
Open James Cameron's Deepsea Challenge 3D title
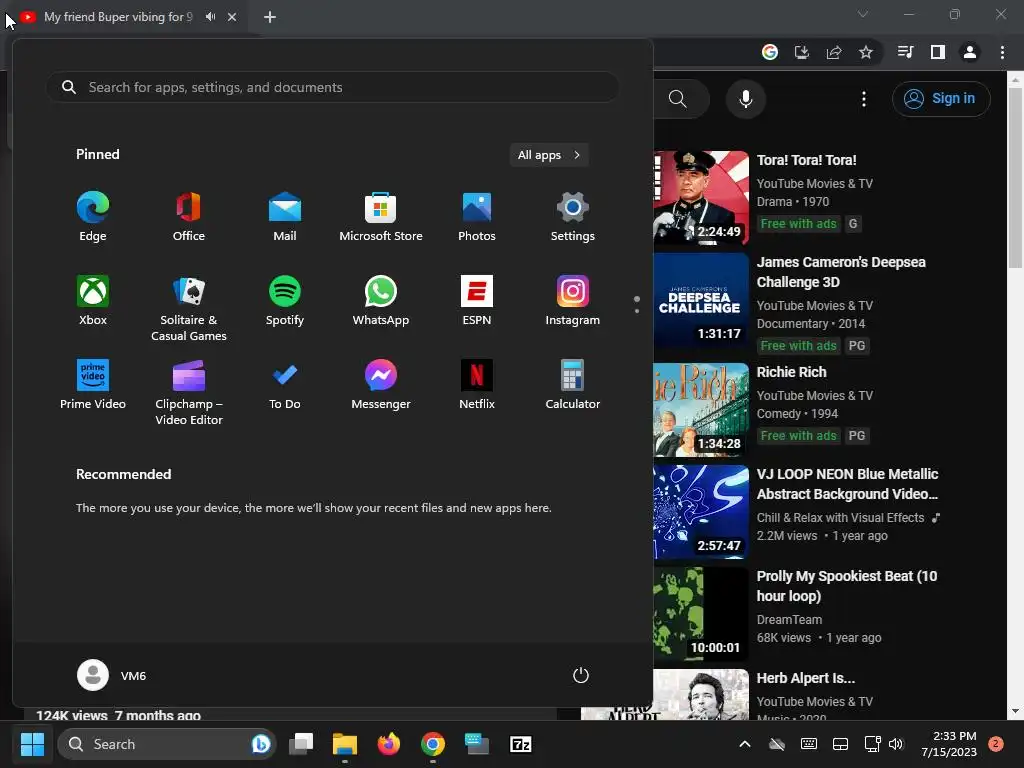click(x=840, y=272)
